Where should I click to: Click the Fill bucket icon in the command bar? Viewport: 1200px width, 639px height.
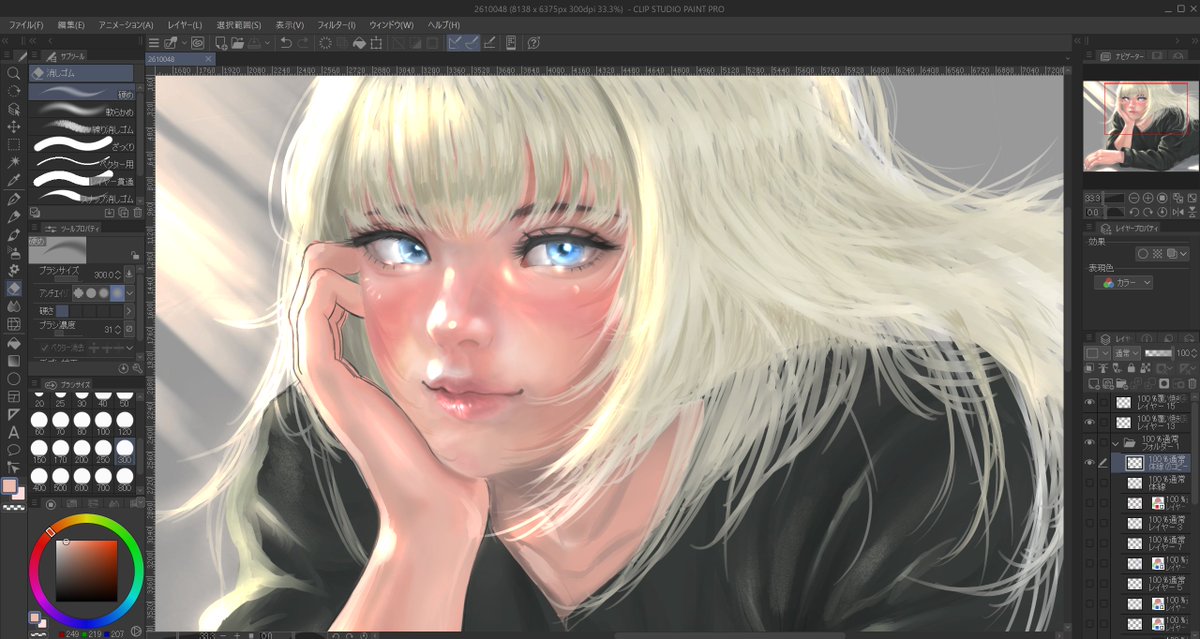click(x=359, y=43)
